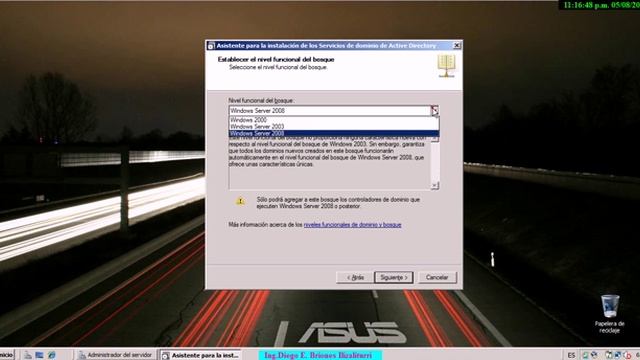Launch Internet Explorer from quick launch

tap(52, 355)
